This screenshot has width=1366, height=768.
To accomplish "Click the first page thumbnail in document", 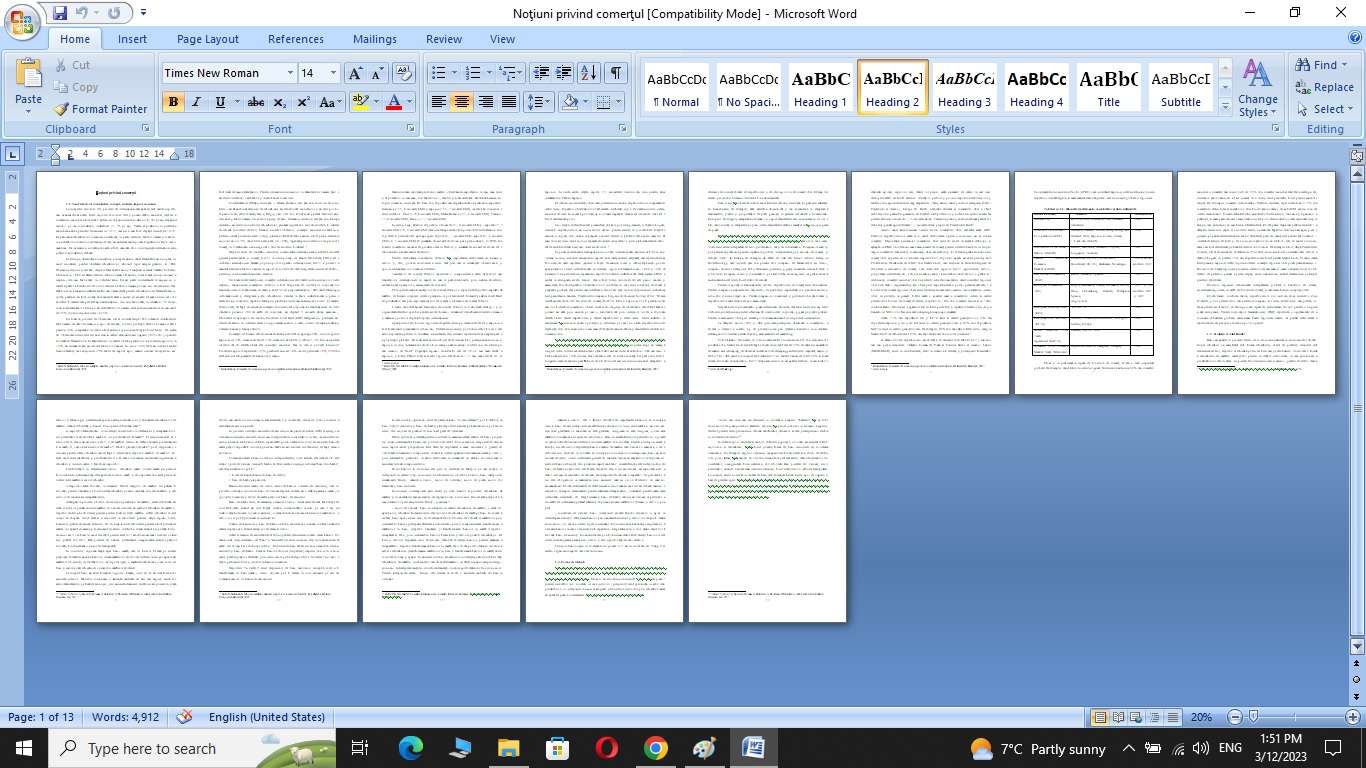I will click(x=115, y=282).
